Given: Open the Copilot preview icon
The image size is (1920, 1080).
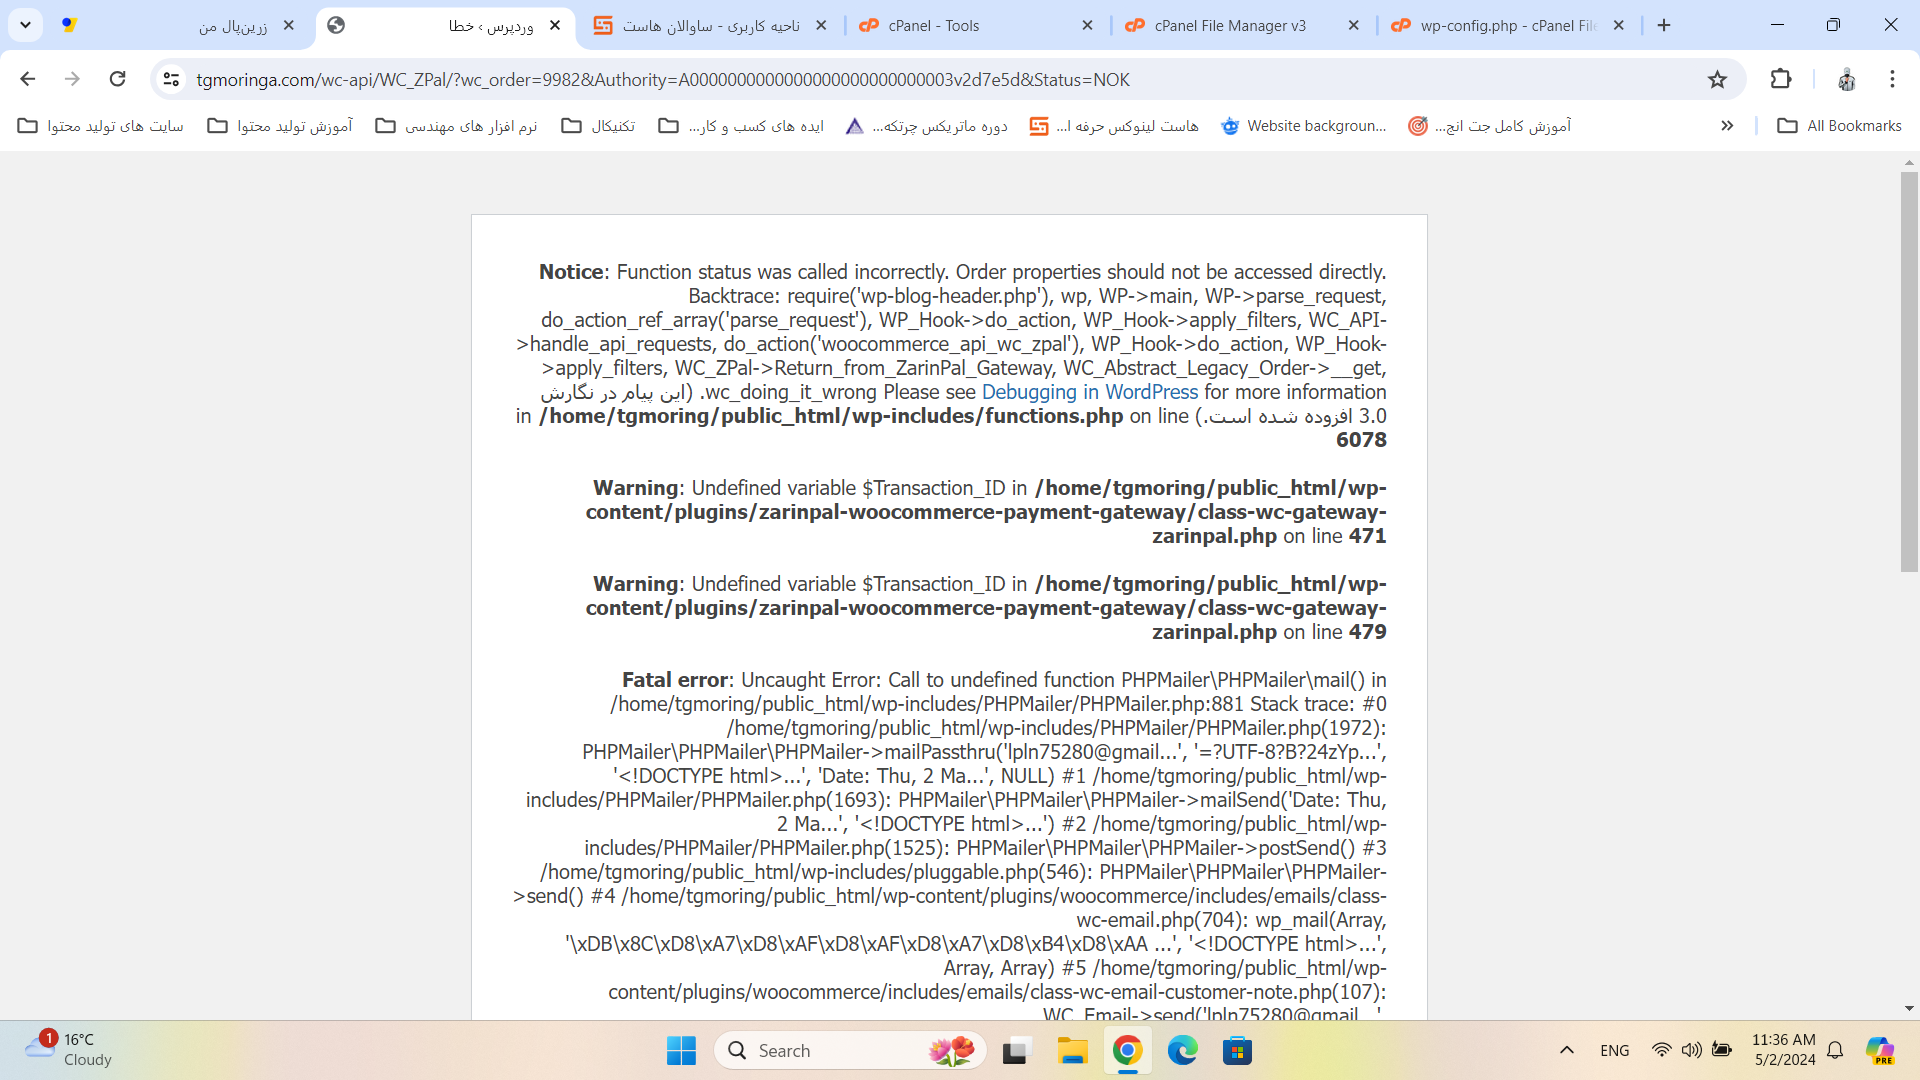Looking at the screenshot, I should click(x=1880, y=1050).
